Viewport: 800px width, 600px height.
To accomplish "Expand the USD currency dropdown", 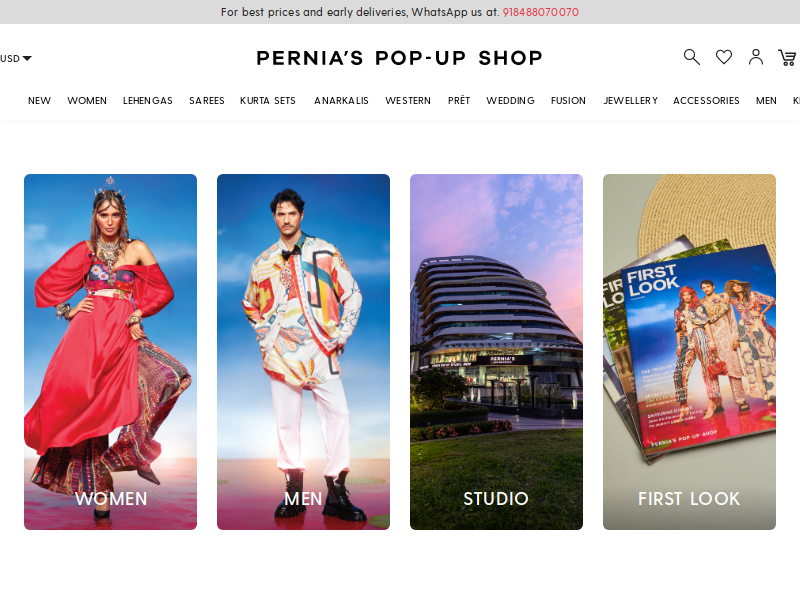I will pos(16,59).
